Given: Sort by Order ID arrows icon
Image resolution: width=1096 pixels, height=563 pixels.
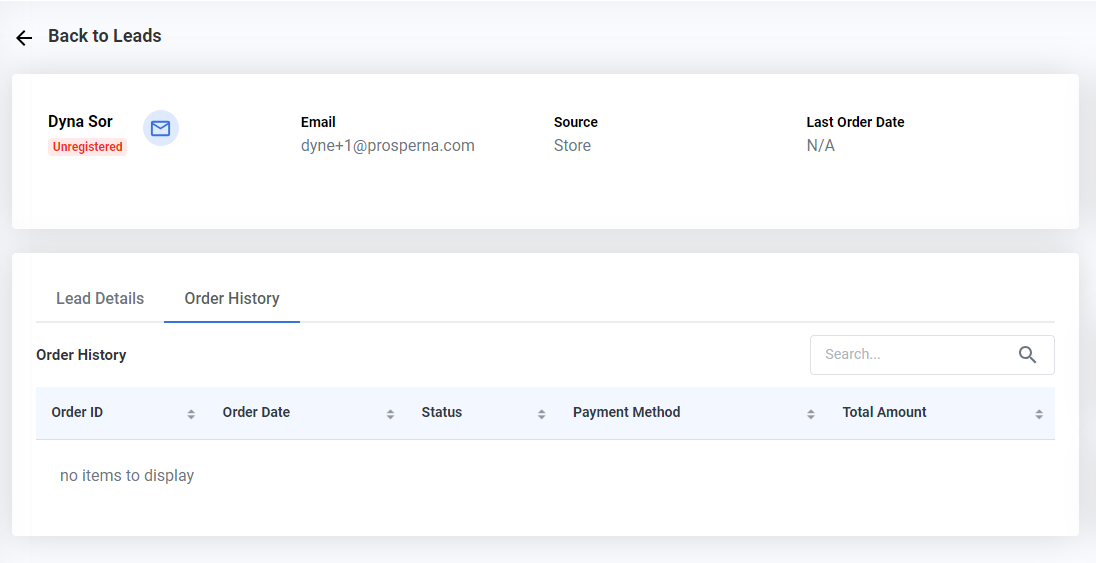Looking at the screenshot, I should pyautogui.click(x=191, y=414).
